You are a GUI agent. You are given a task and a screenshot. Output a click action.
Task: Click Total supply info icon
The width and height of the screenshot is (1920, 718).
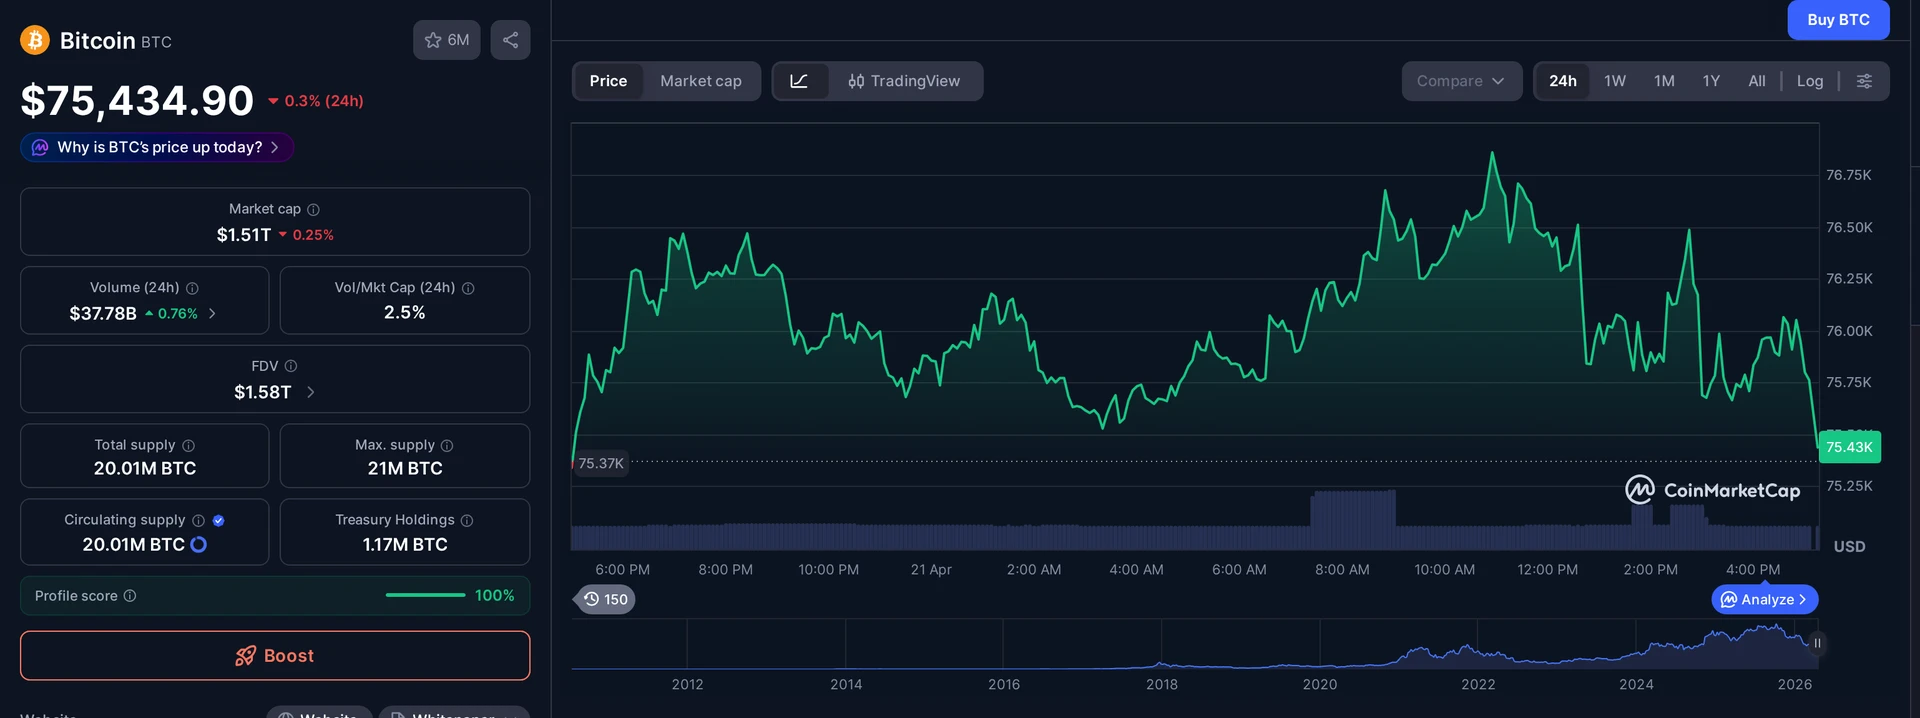pyautogui.click(x=188, y=445)
